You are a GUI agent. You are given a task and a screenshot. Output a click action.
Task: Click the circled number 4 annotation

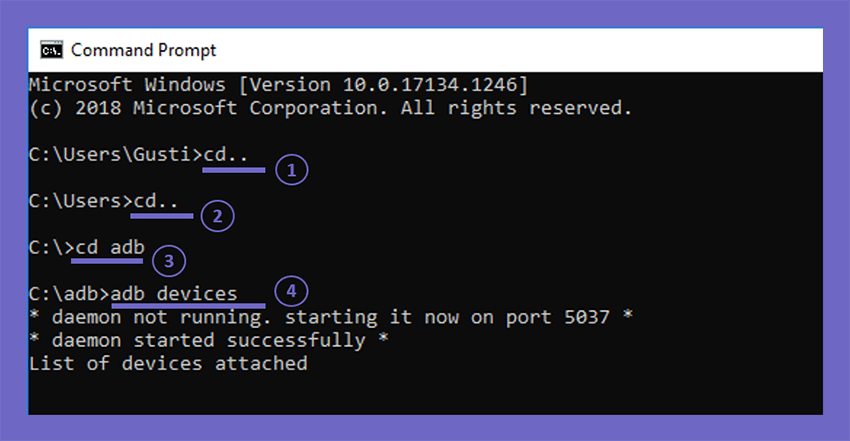[x=292, y=291]
